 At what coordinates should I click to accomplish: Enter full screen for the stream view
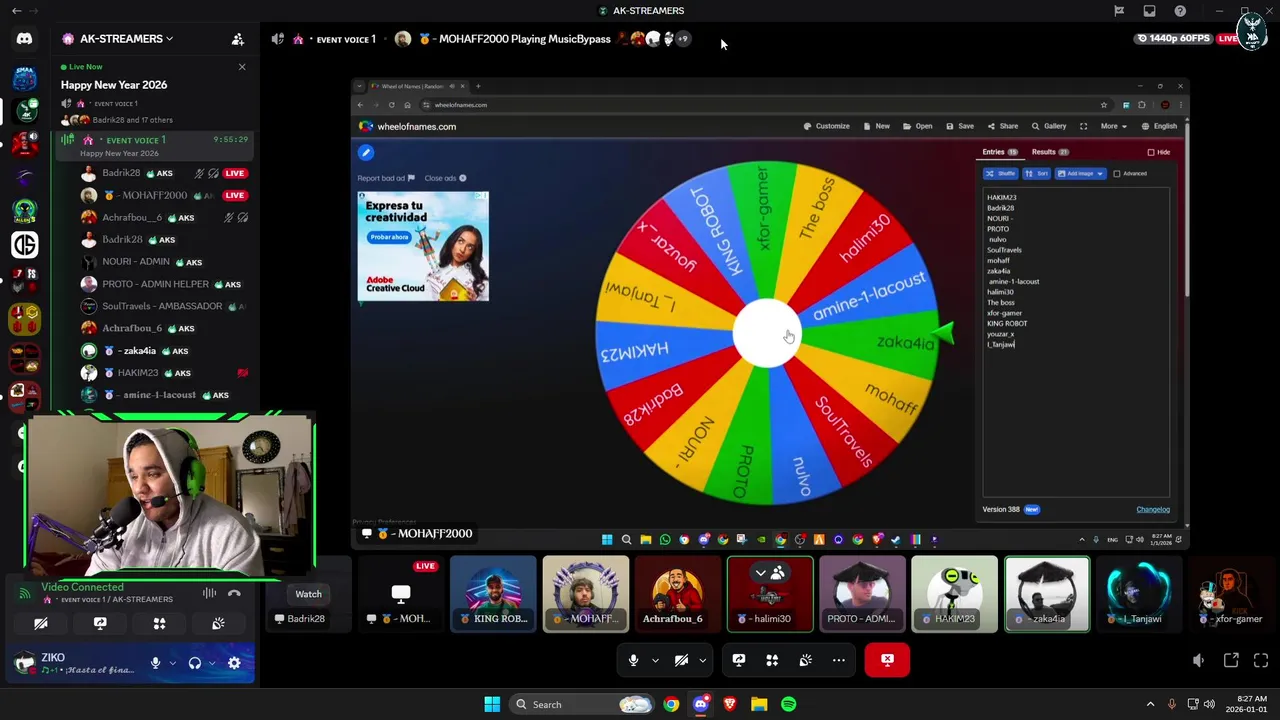point(1261,660)
